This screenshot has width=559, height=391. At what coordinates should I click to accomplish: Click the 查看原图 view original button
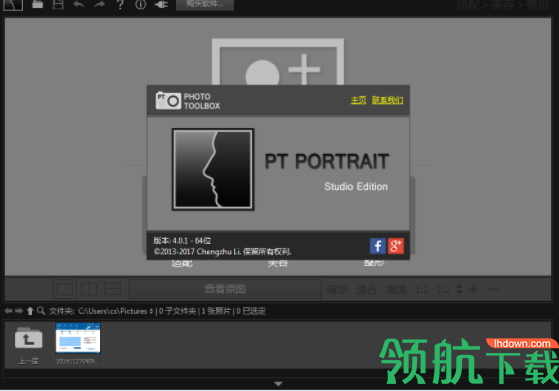click(225, 289)
